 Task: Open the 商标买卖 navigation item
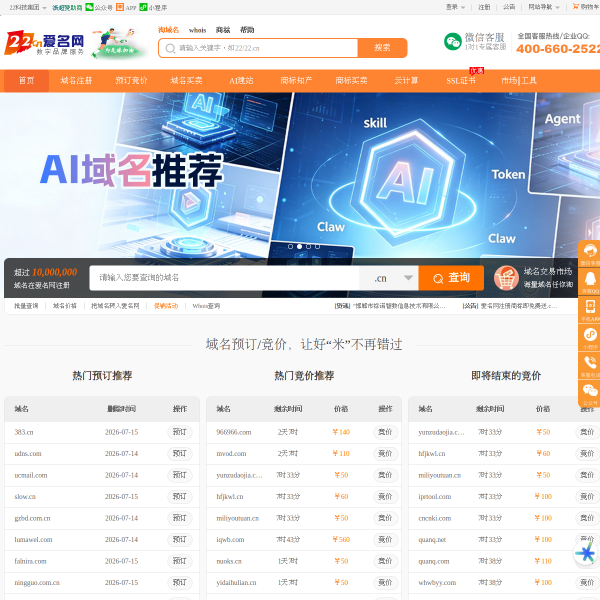pos(351,80)
